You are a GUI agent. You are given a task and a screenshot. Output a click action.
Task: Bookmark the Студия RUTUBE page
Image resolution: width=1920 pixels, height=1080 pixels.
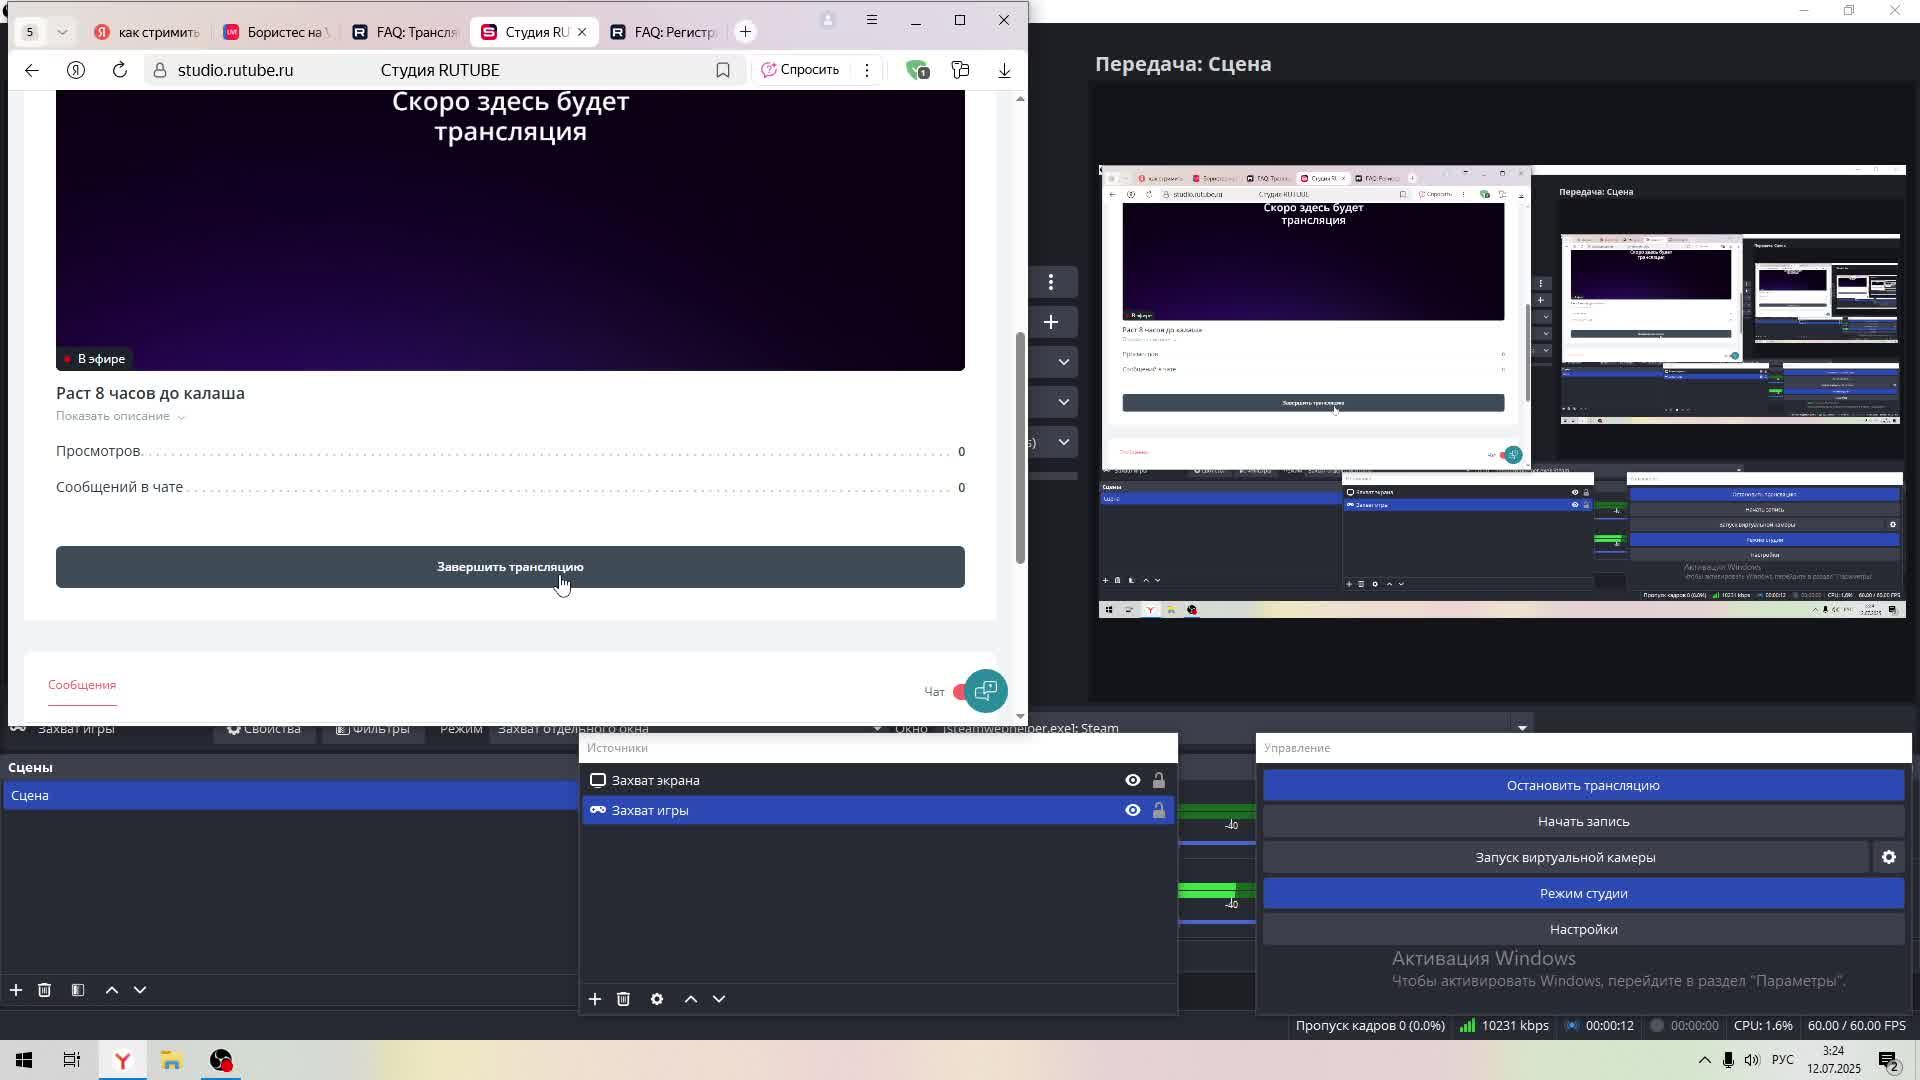[x=723, y=70]
